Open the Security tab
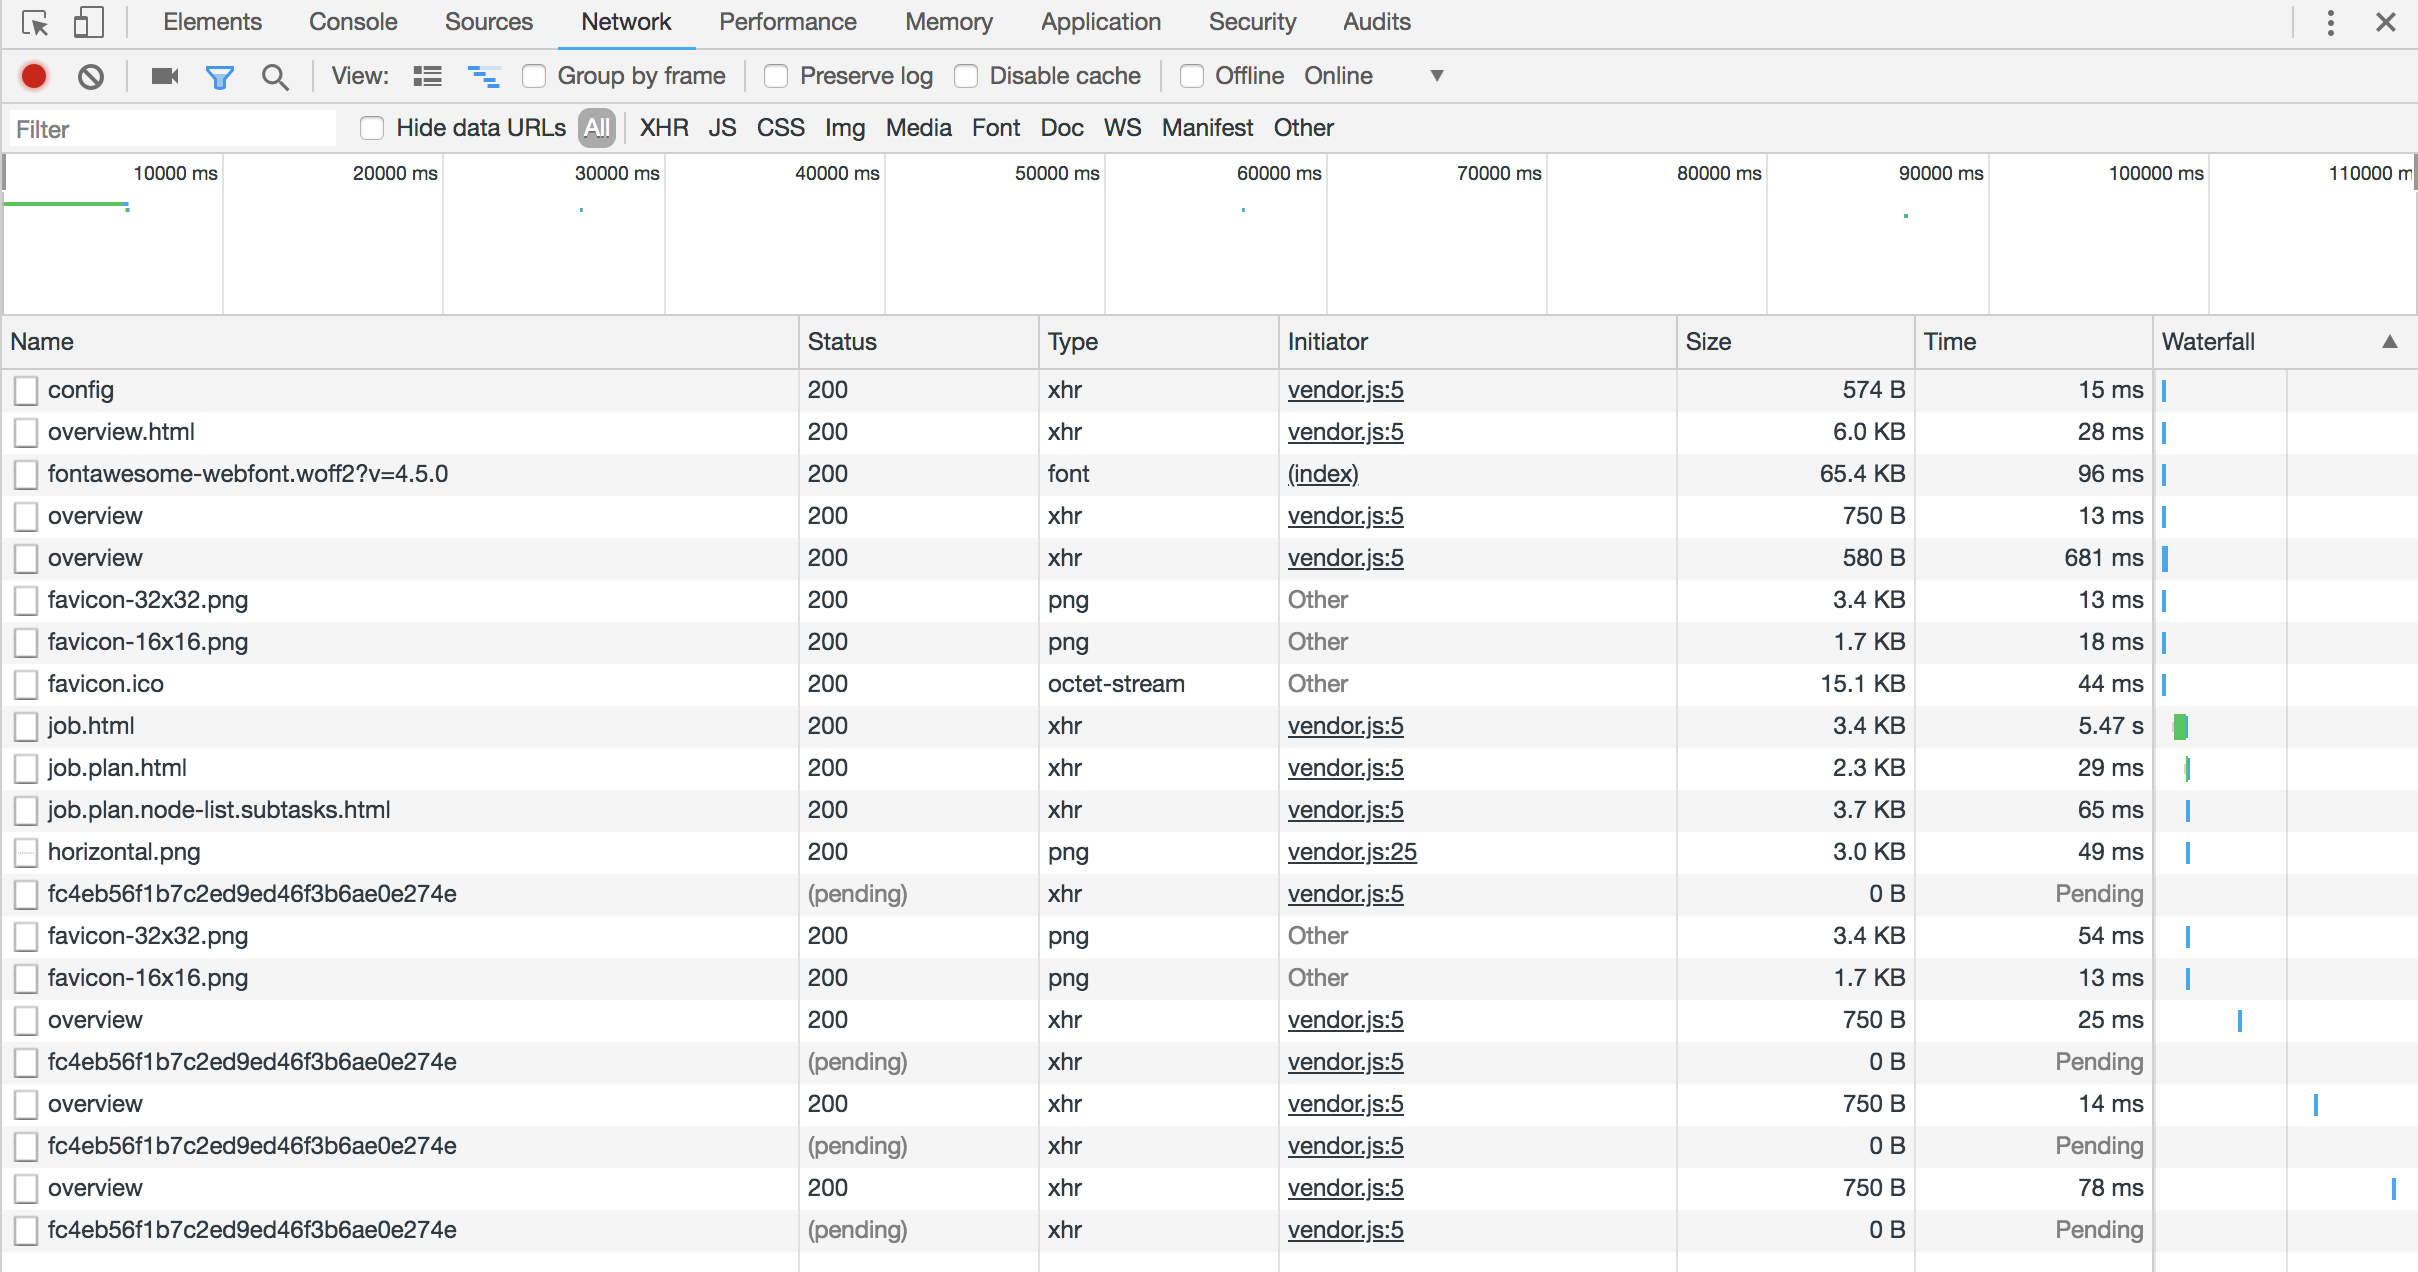Viewport: 2418px width, 1272px height. [x=1252, y=22]
